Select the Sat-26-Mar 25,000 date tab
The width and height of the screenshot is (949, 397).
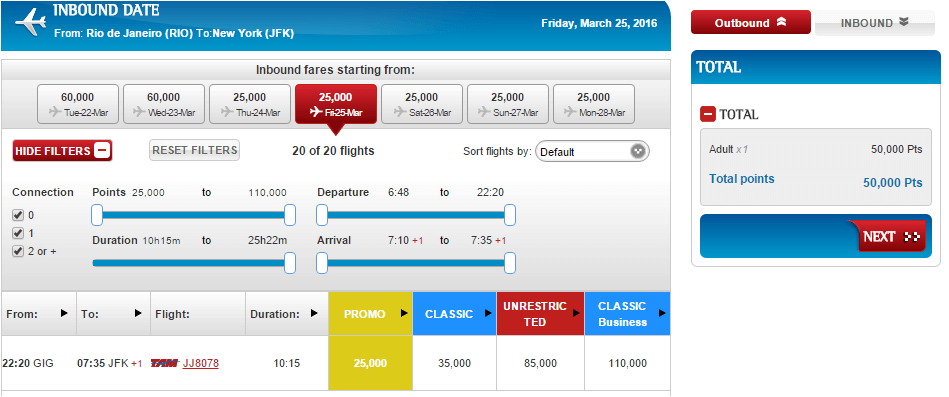[x=422, y=104]
